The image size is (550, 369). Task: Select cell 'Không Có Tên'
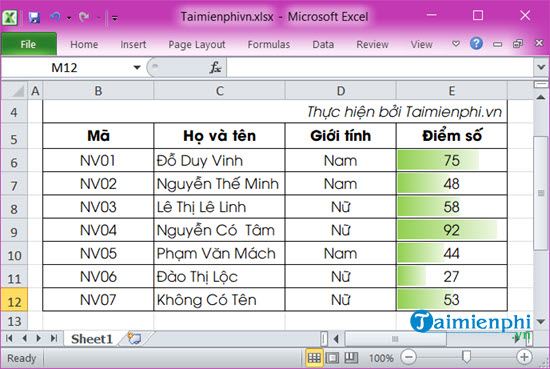click(x=220, y=300)
